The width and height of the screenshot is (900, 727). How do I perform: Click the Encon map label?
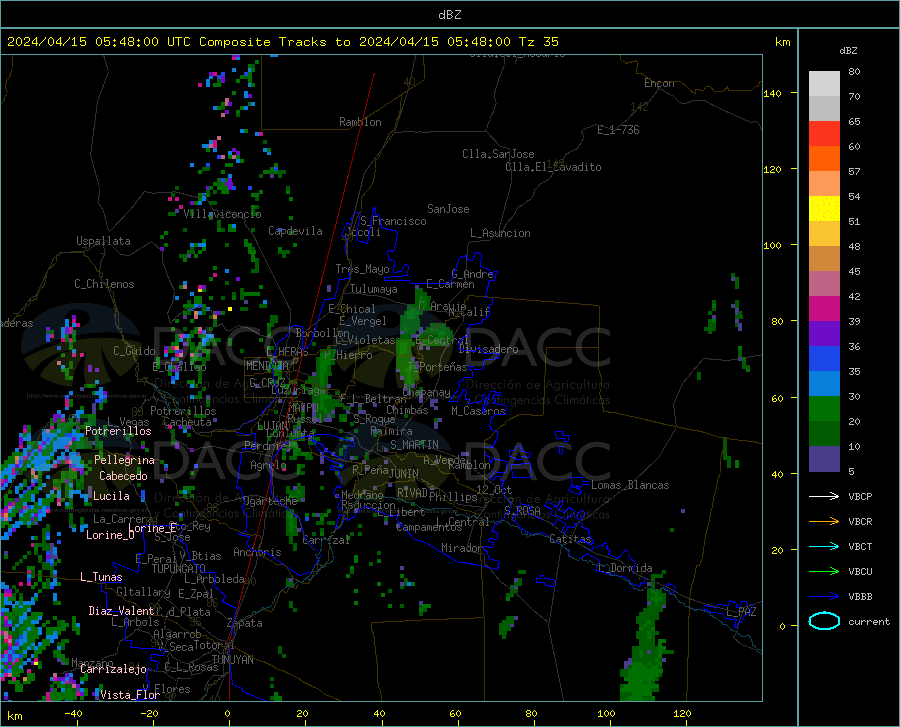click(x=659, y=83)
